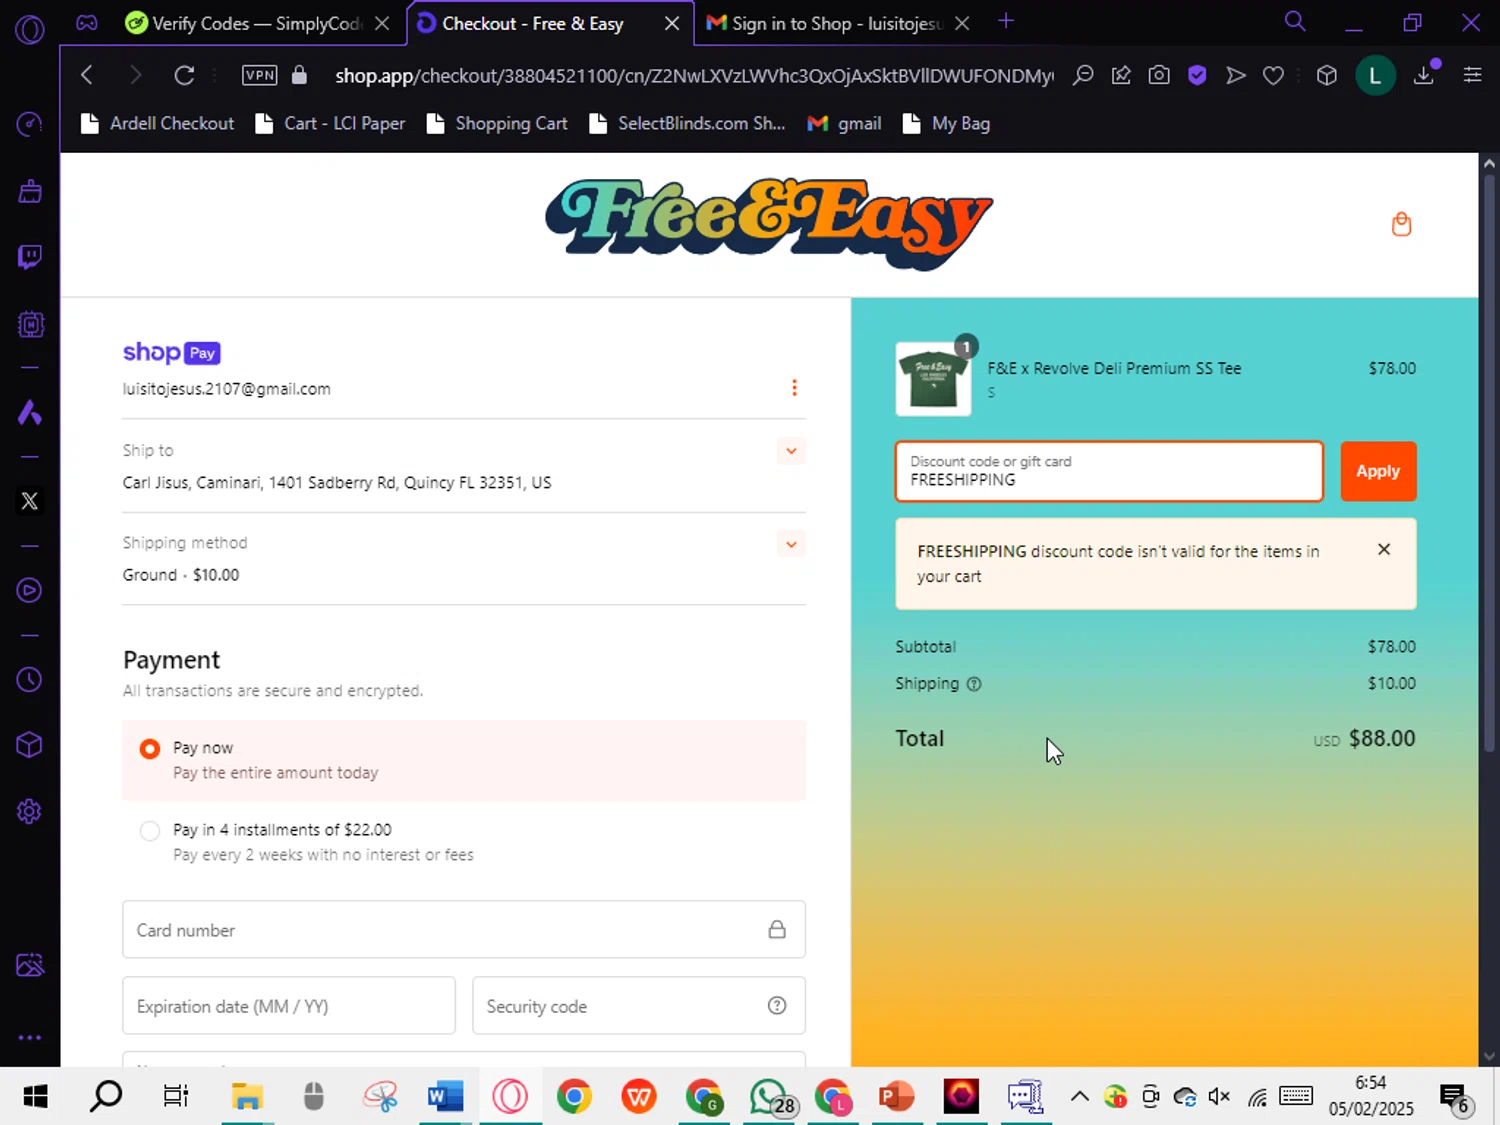
Task: Take a snapshot with camera icon
Action: click(1159, 75)
